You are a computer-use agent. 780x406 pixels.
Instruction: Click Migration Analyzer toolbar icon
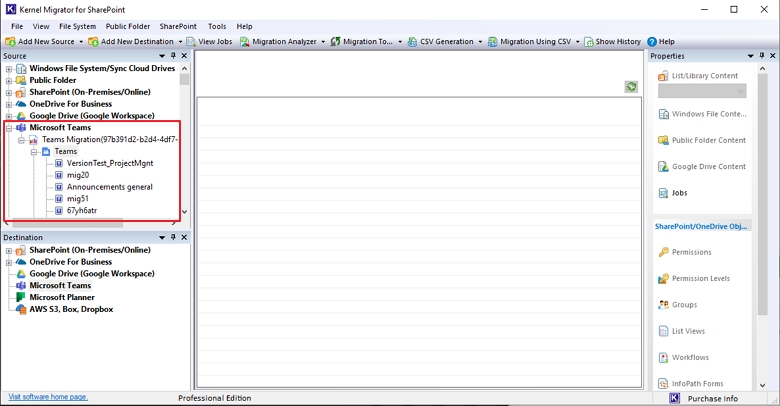pyautogui.click(x=244, y=42)
